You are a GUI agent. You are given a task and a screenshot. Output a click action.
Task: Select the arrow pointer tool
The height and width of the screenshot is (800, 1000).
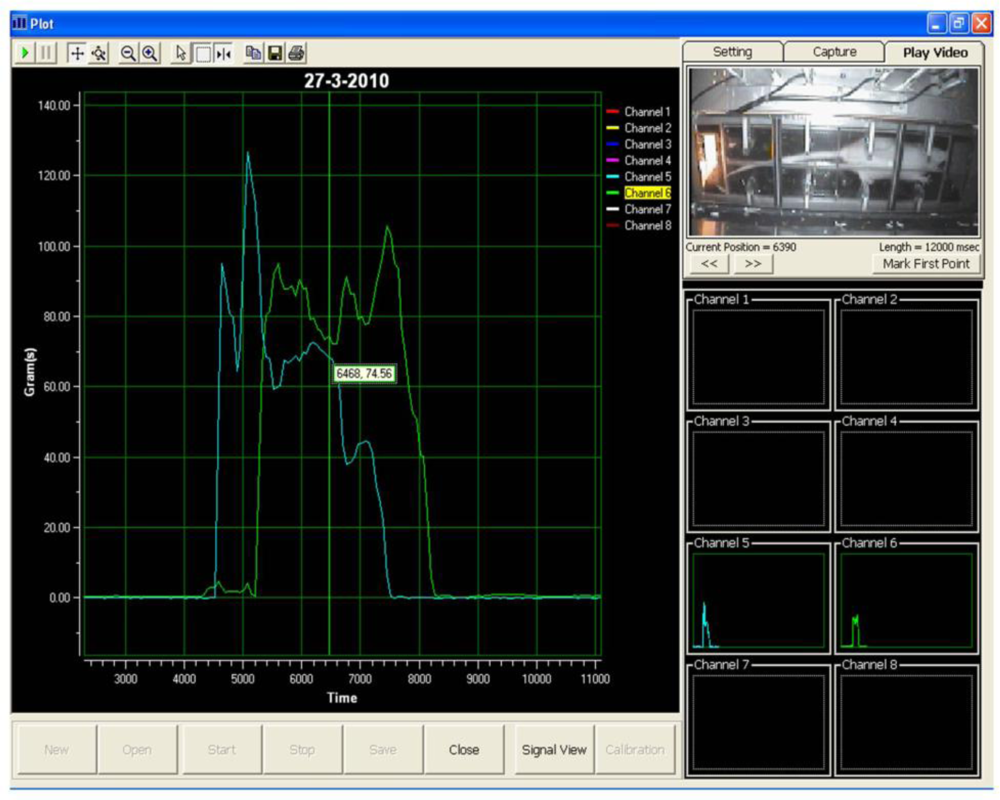(180, 53)
